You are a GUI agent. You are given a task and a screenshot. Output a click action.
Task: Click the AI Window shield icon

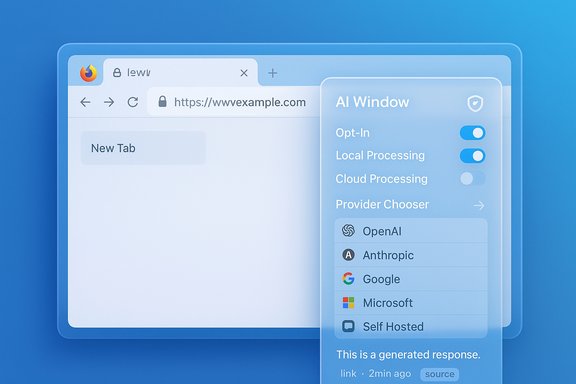475,103
